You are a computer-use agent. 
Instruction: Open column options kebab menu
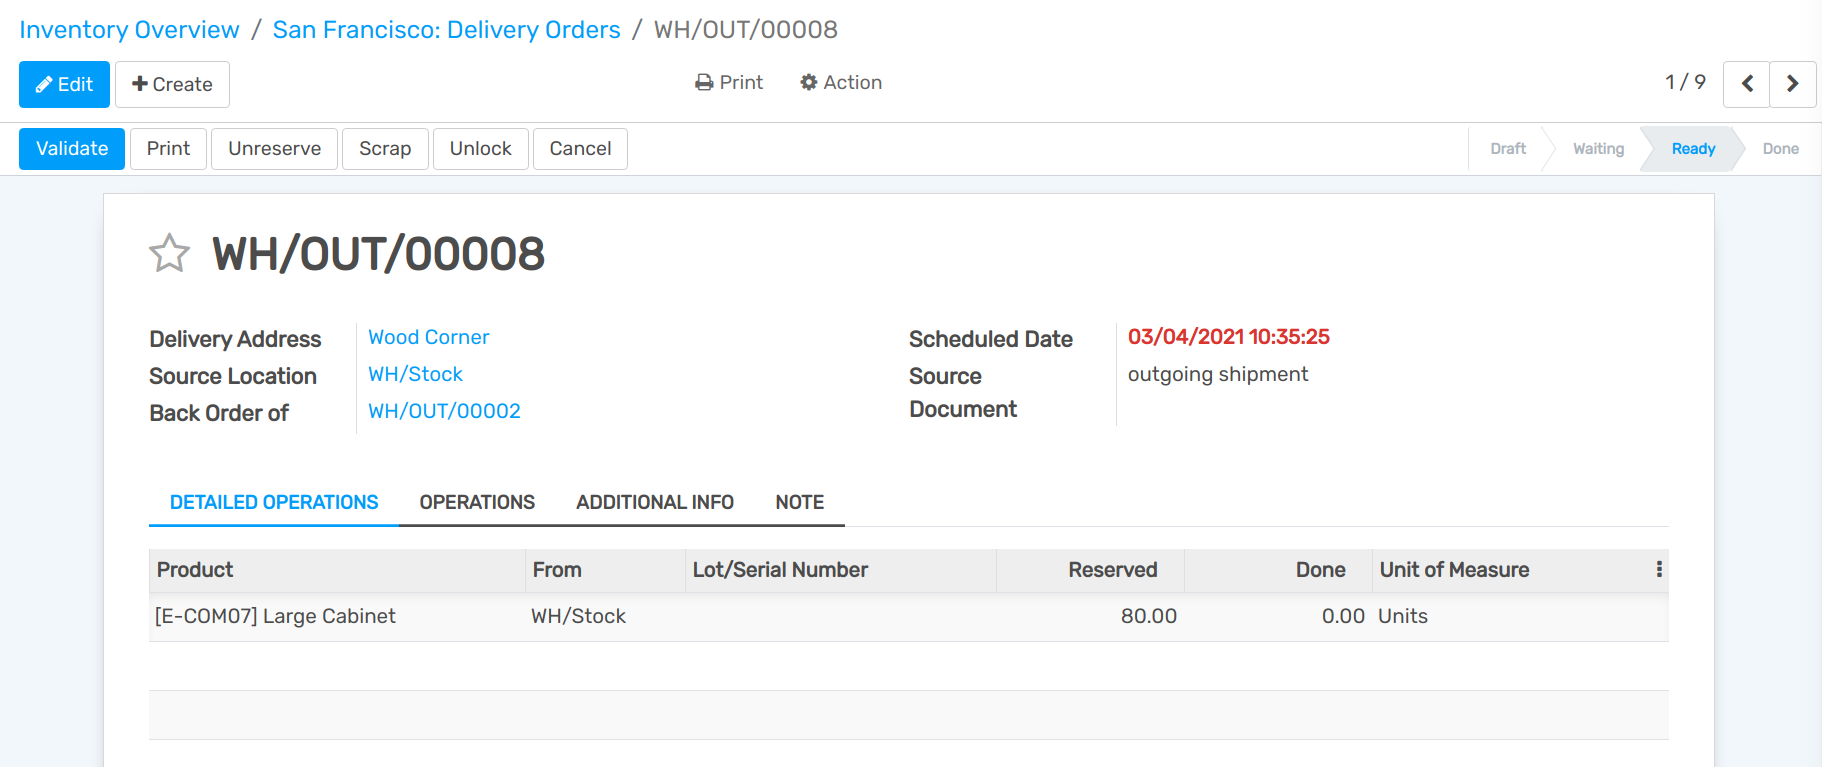point(1658,569)
